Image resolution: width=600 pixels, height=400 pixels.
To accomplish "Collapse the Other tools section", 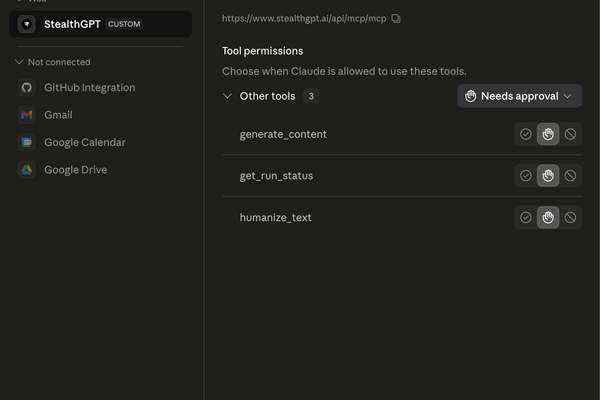I will (227, 96).
